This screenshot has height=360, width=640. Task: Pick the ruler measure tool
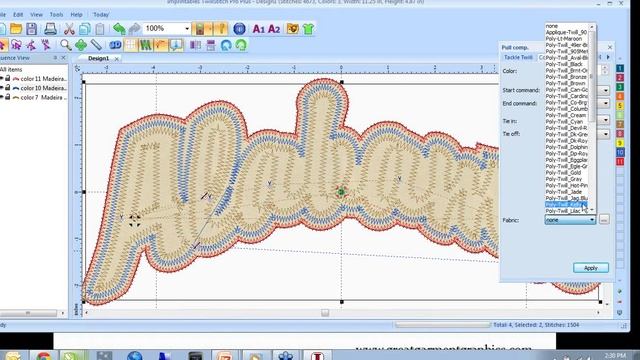coord(96,45)
